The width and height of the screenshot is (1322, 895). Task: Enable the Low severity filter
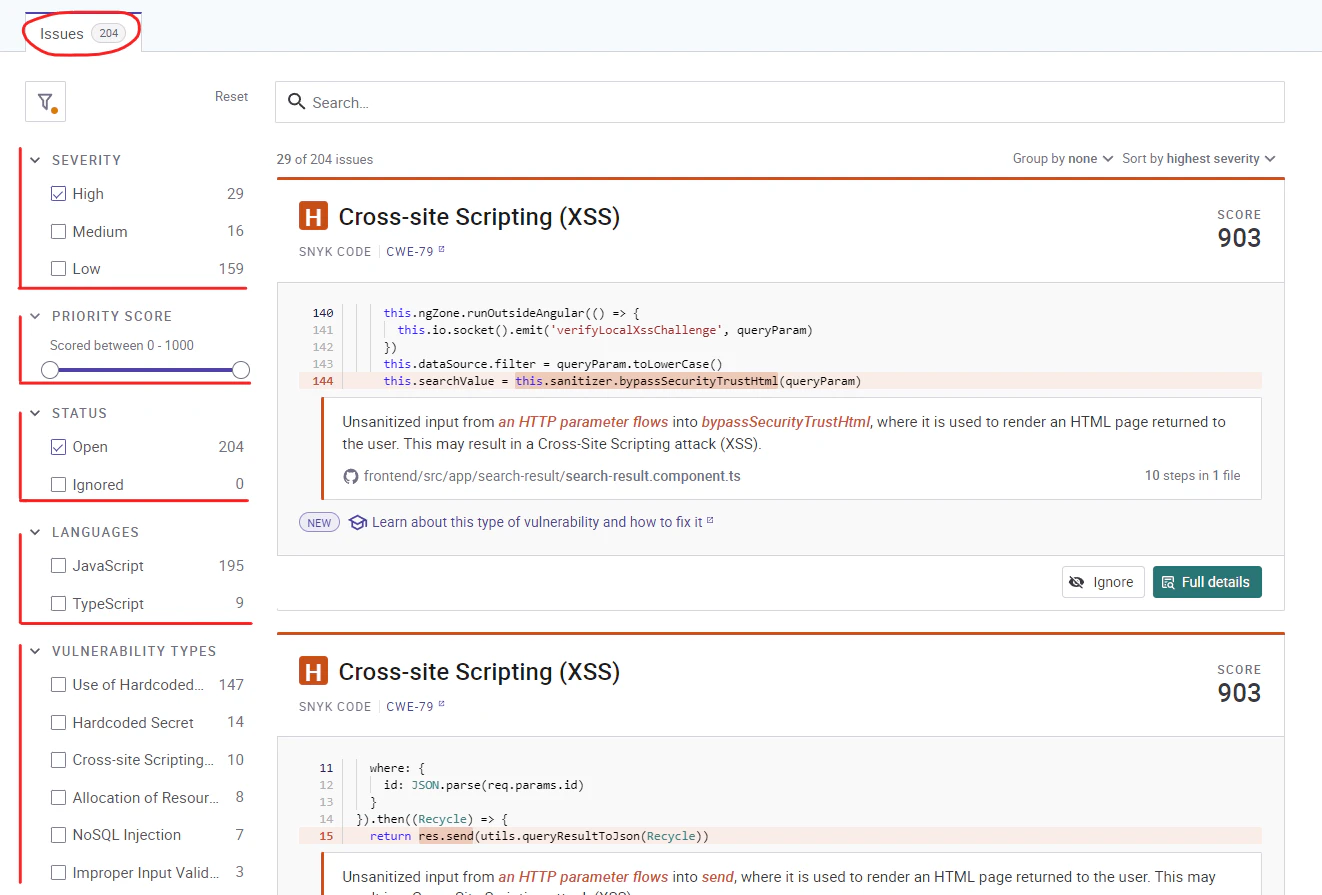pyautogui.click(x=58, y=269)
